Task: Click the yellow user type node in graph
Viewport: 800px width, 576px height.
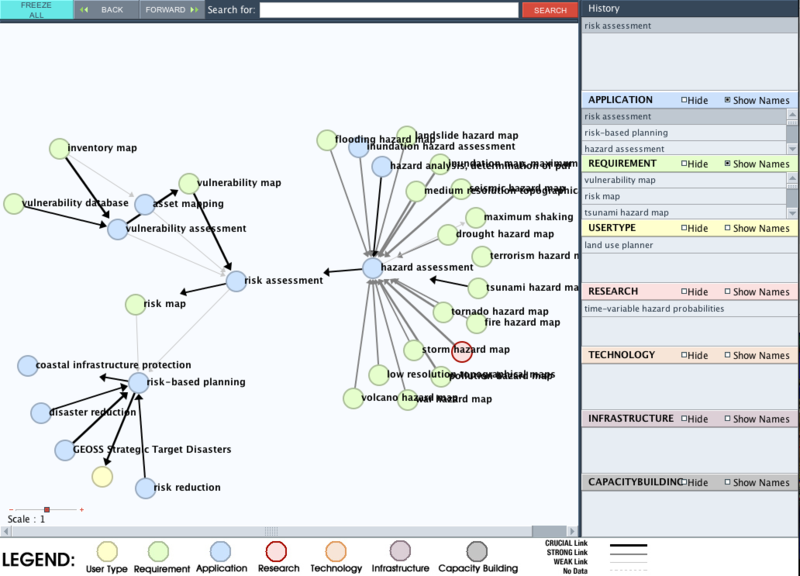Action: click(x=102, y=476)
